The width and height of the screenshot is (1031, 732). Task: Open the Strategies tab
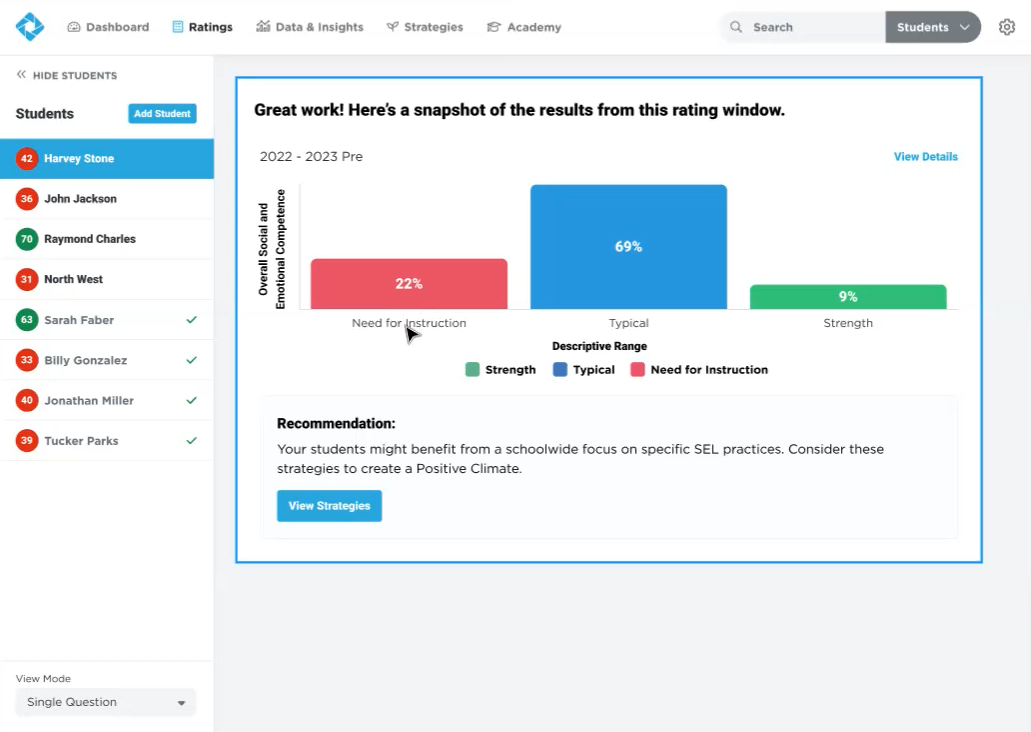click(x=424, y=27)
